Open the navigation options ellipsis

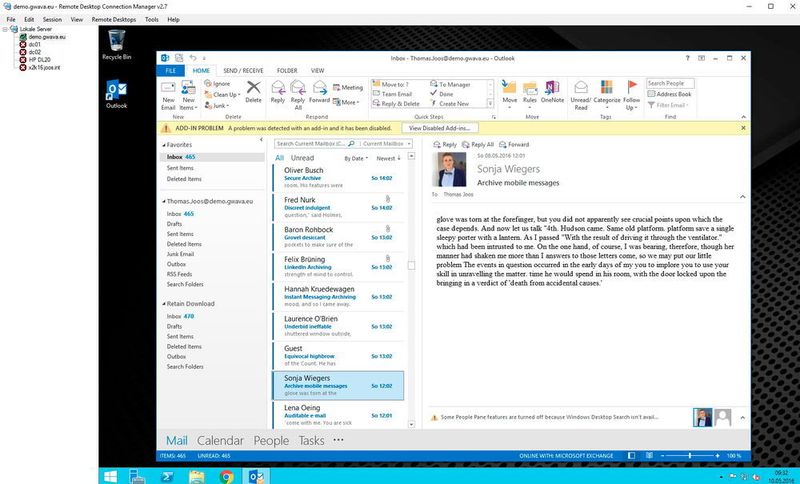click(x=338, y=440)
